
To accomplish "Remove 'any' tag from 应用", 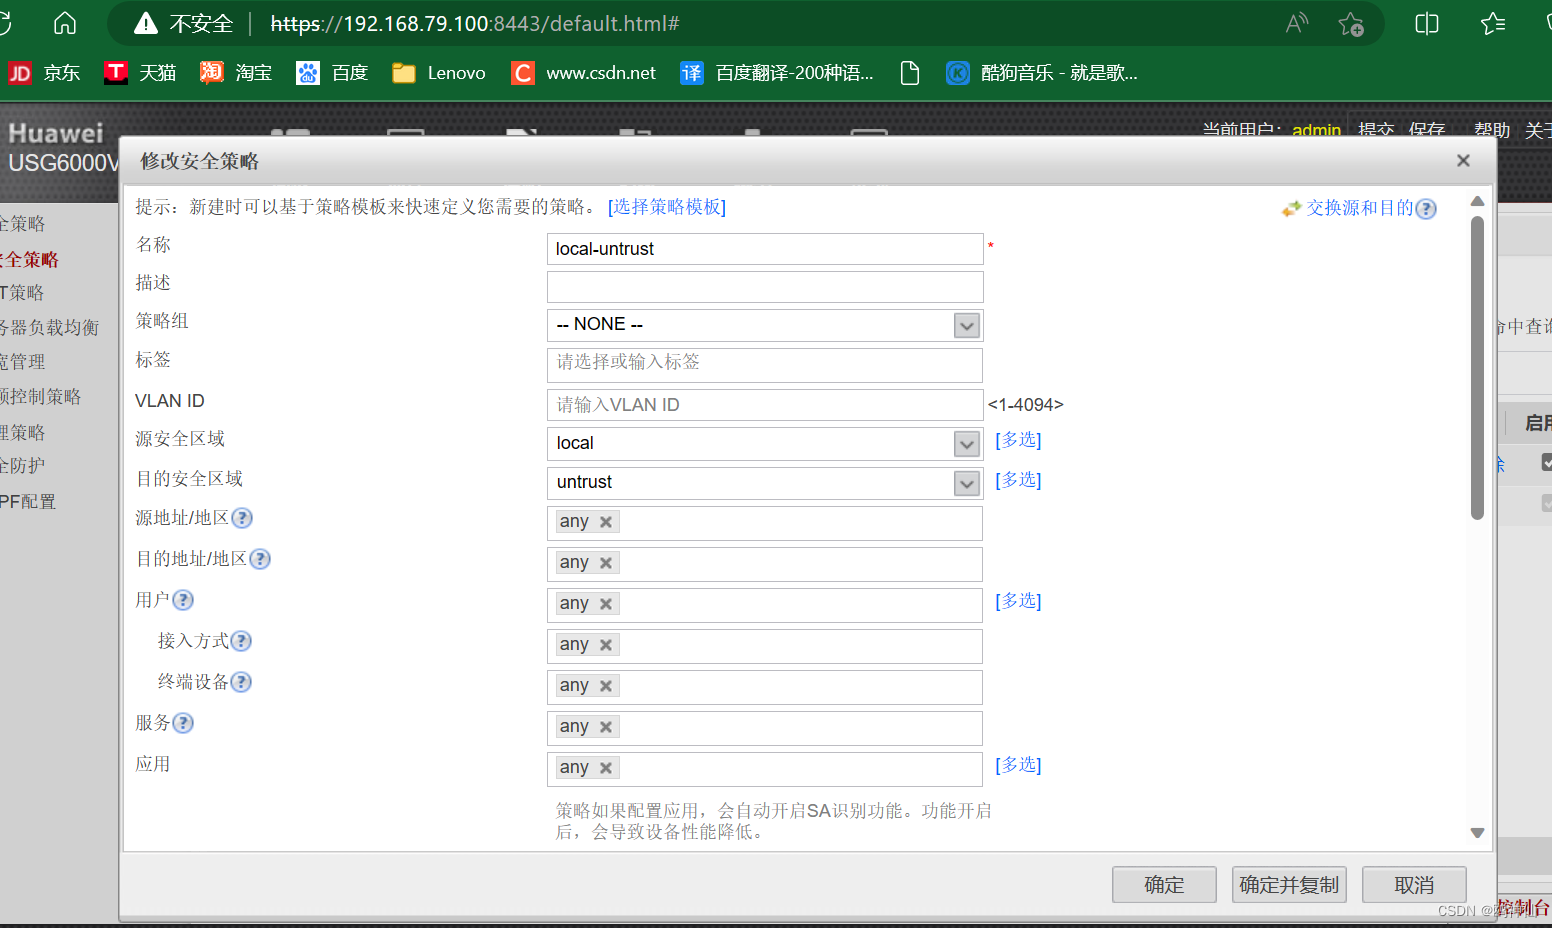I will point(606,768).
